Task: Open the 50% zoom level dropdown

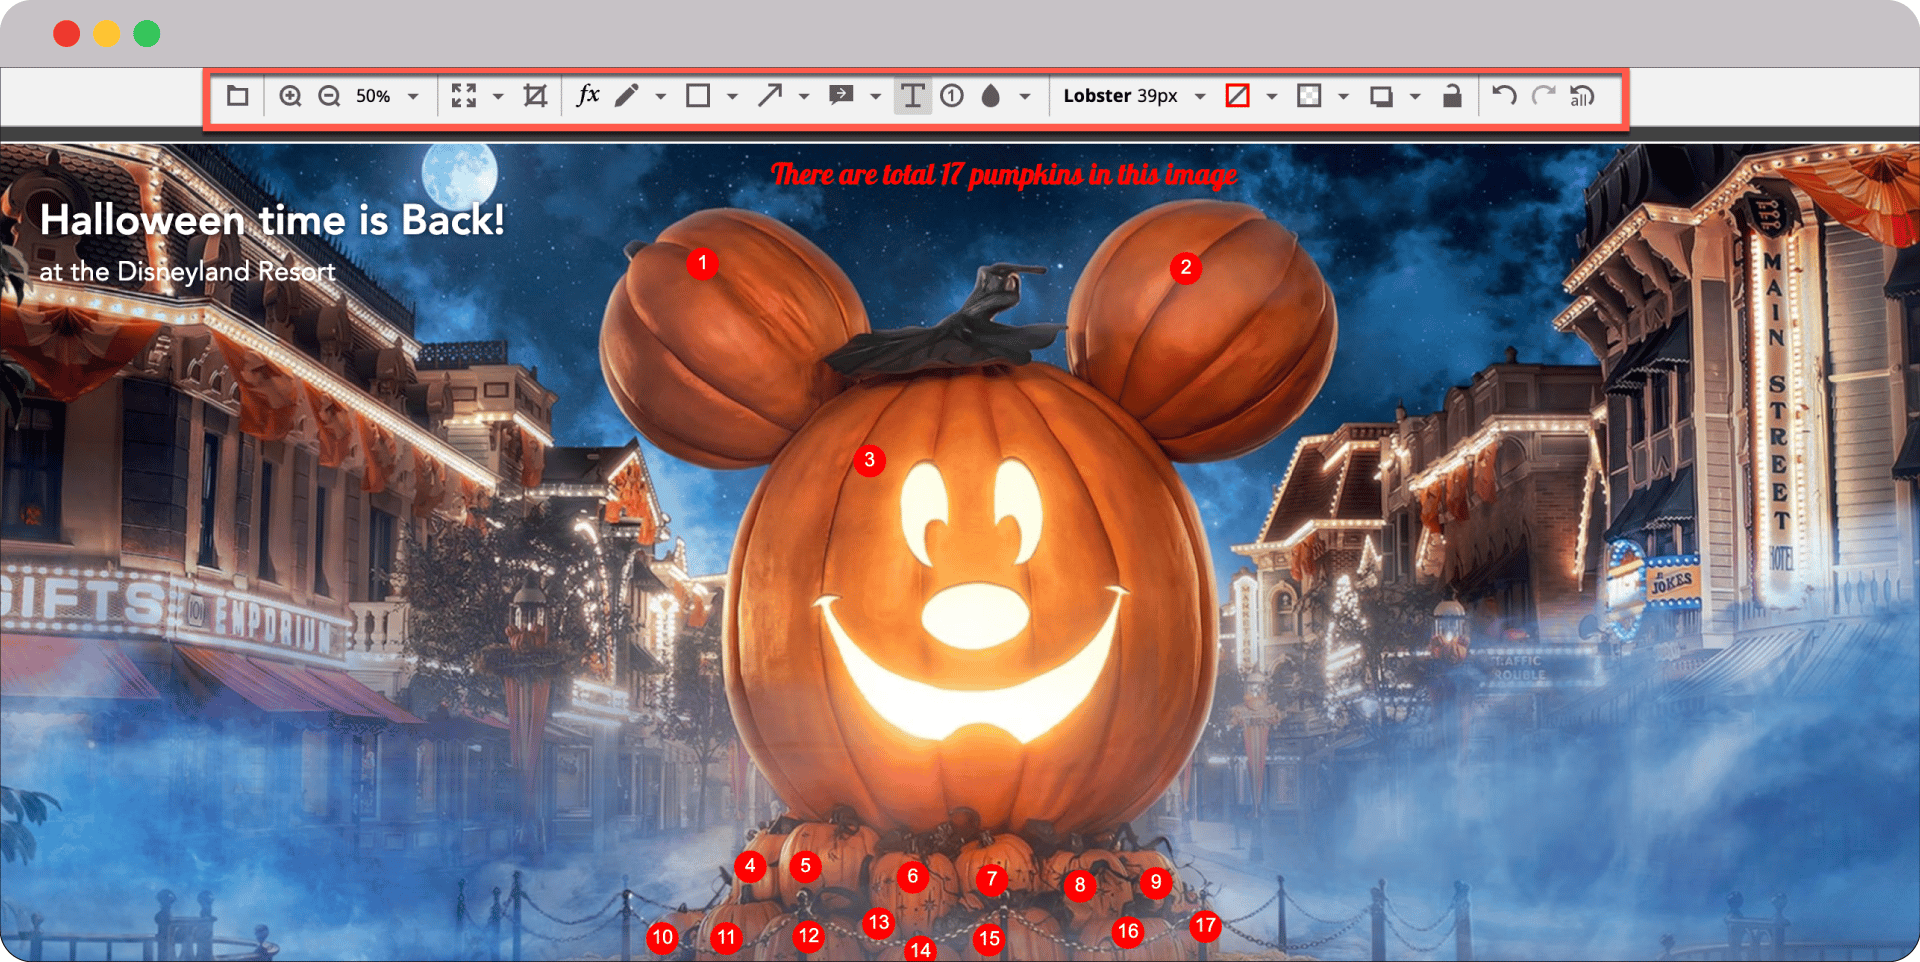Action: 413,97
